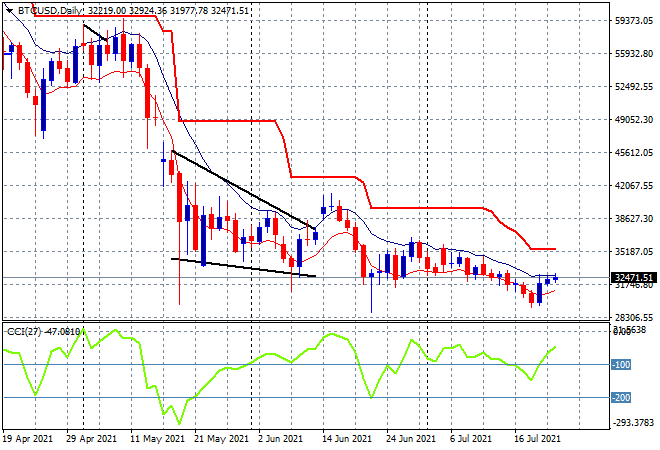The height and width of the screenshot is (450, 660).
Task: Click the 16 Jul 2021 date label
Action: (x=538, y=439)
